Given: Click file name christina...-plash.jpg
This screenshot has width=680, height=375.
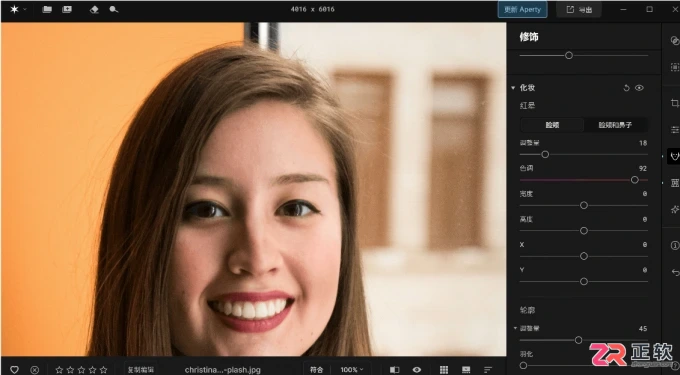Looking at the screenshot, I should tap(222, 370).
